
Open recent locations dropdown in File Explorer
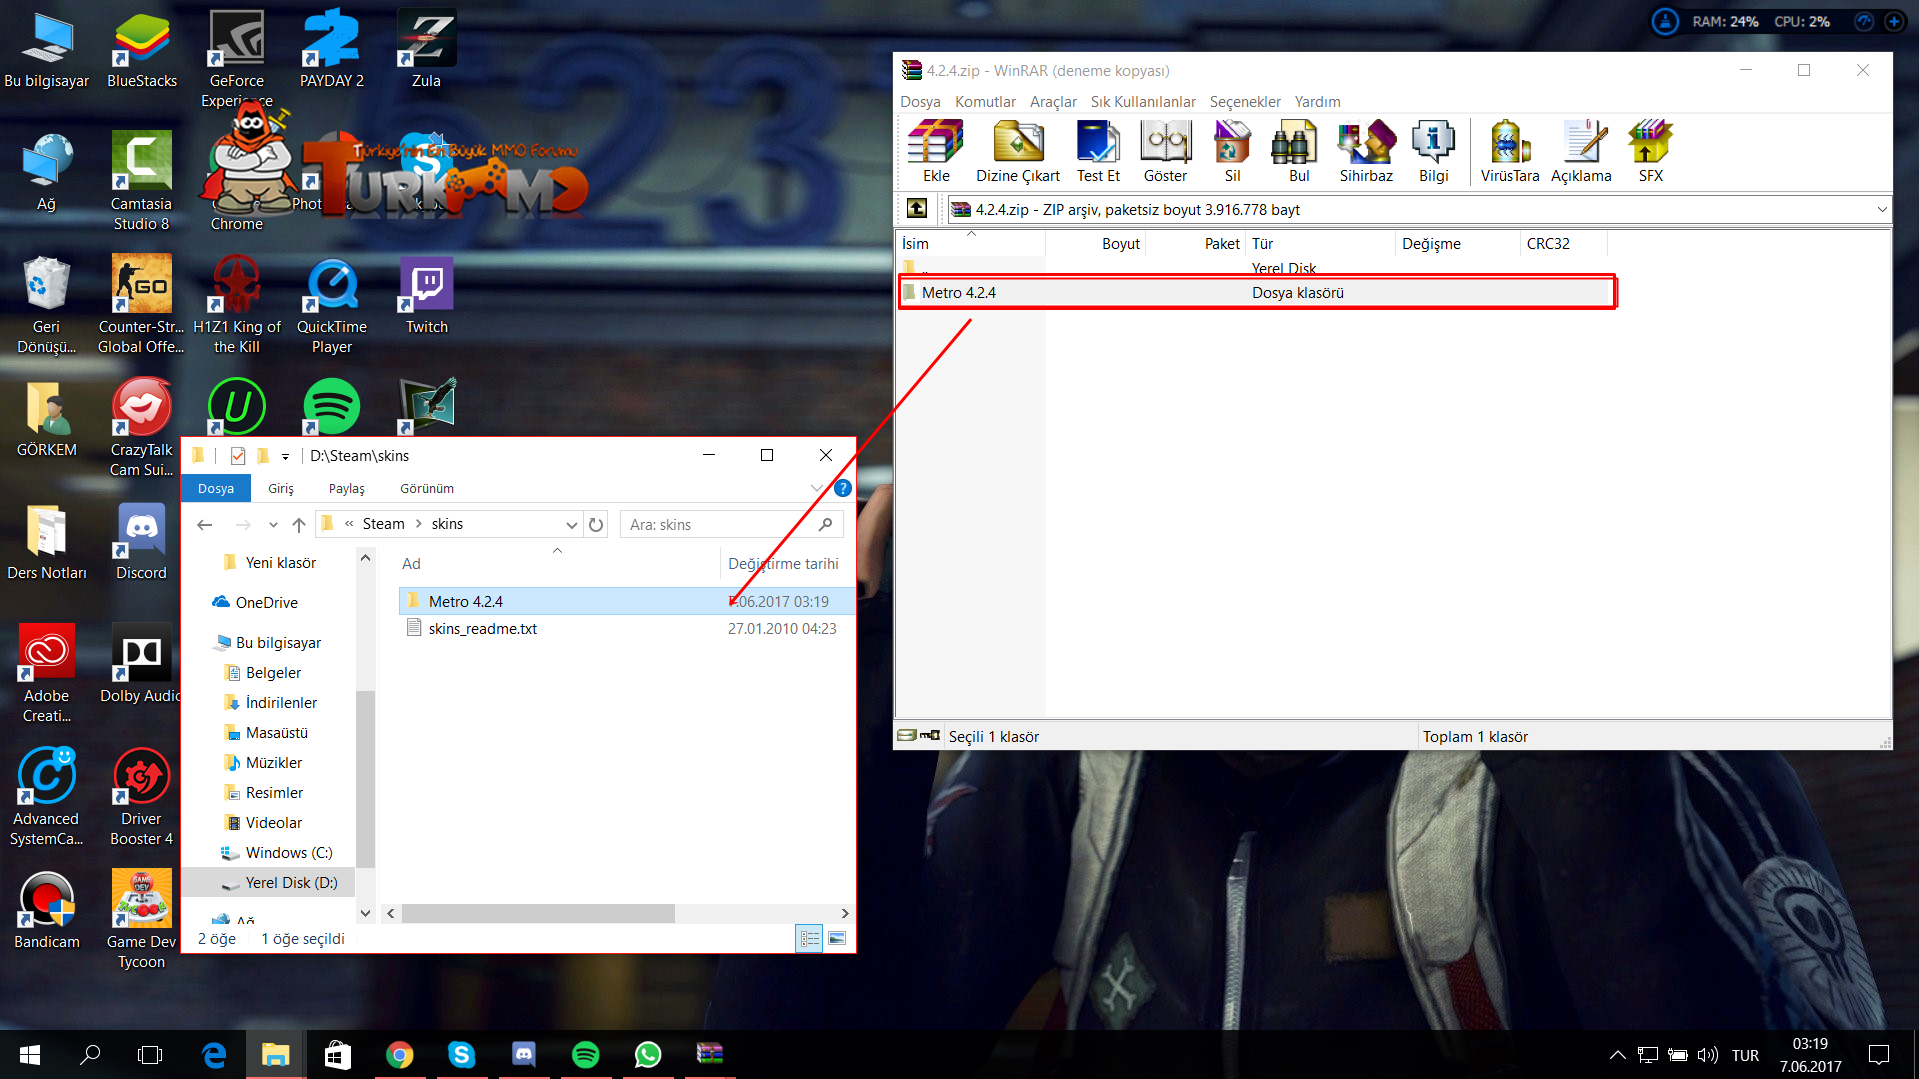[x=273, y=524]
